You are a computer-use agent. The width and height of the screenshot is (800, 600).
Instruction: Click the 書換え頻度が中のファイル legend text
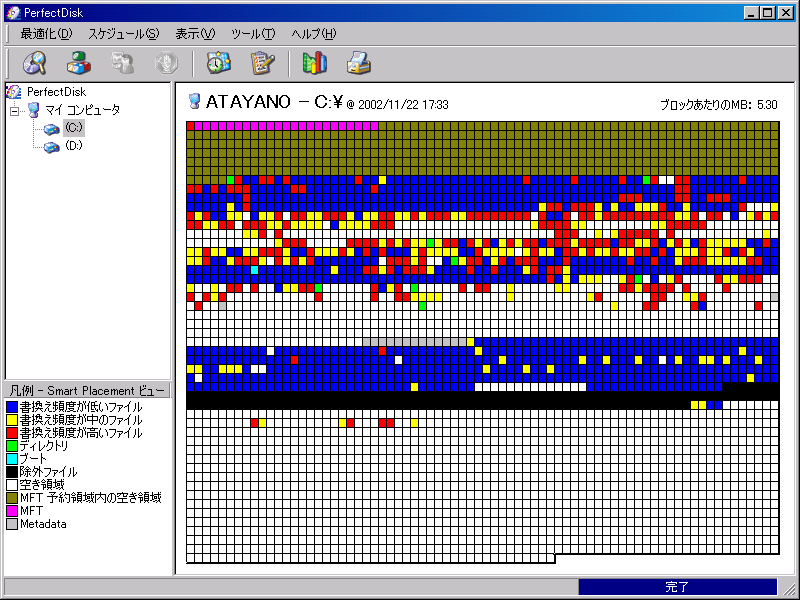pos(81,420)
